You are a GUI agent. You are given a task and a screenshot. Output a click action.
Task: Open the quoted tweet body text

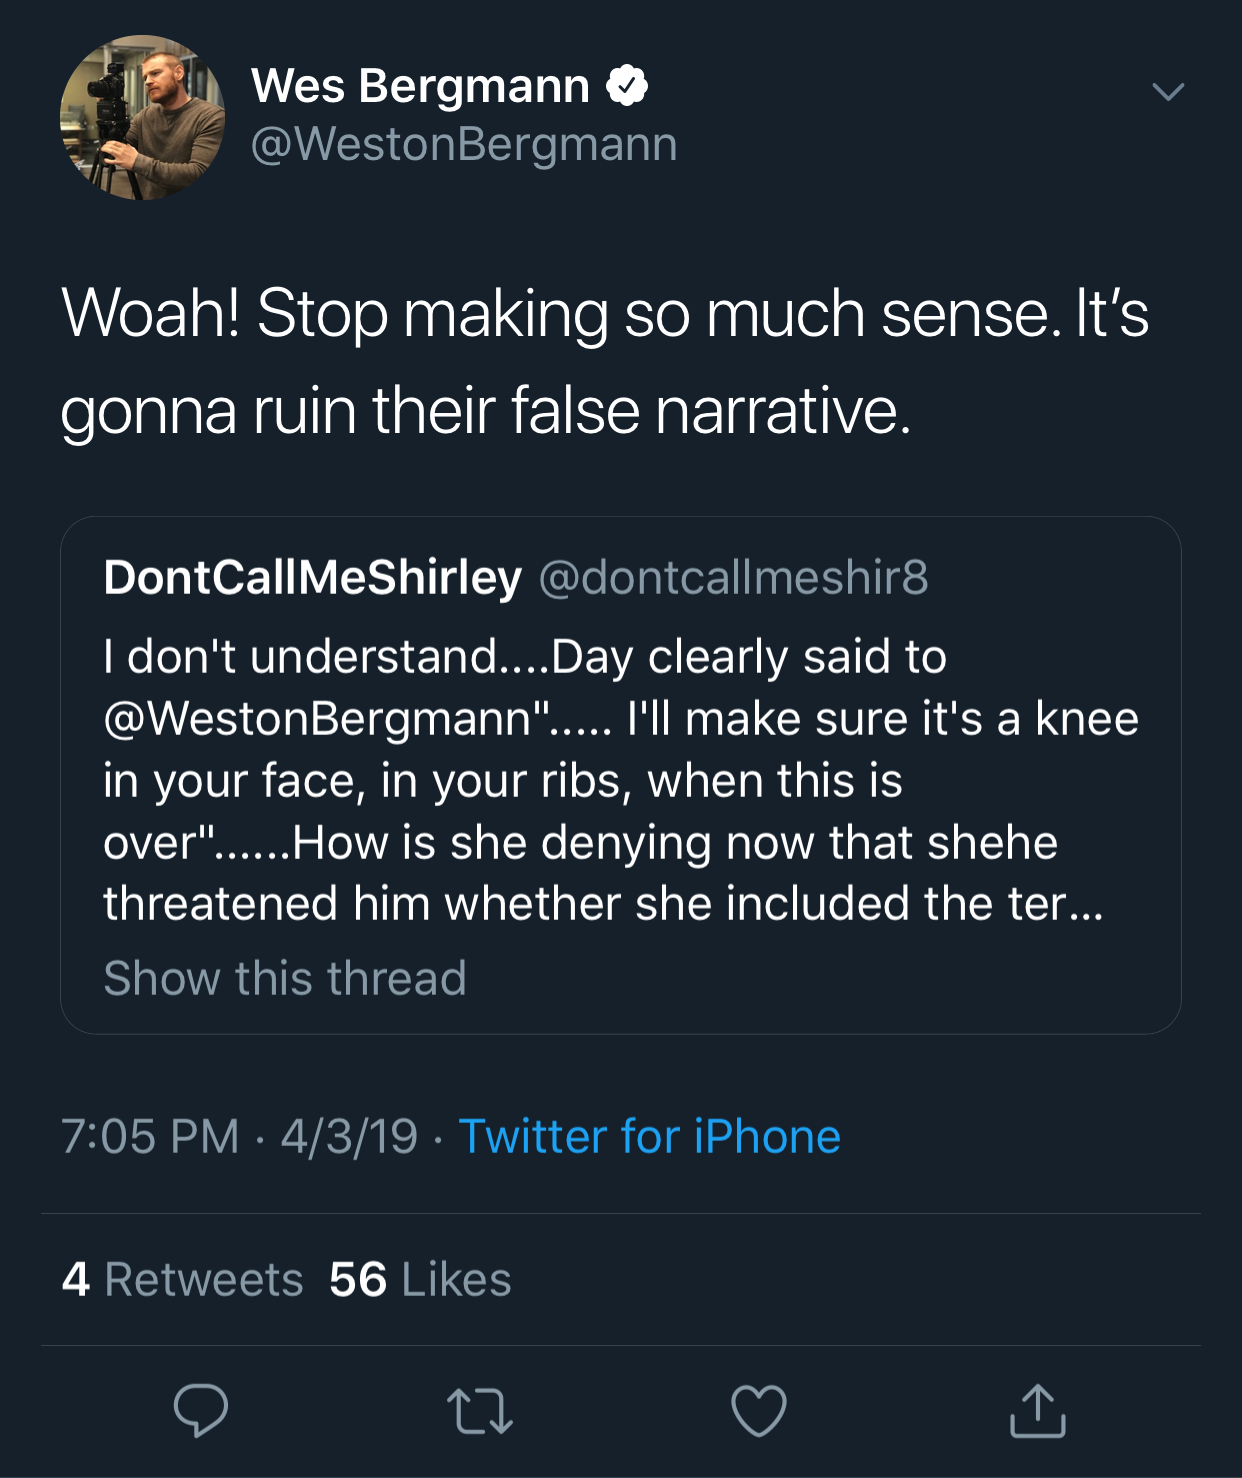click(x=621, y=780)
